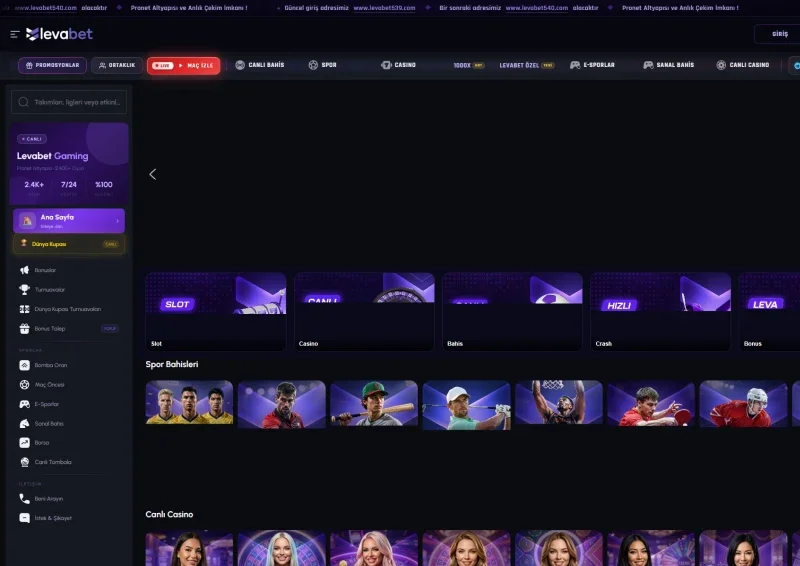Go to the previous carousel banner with the arrow

(x=153, y=174)
